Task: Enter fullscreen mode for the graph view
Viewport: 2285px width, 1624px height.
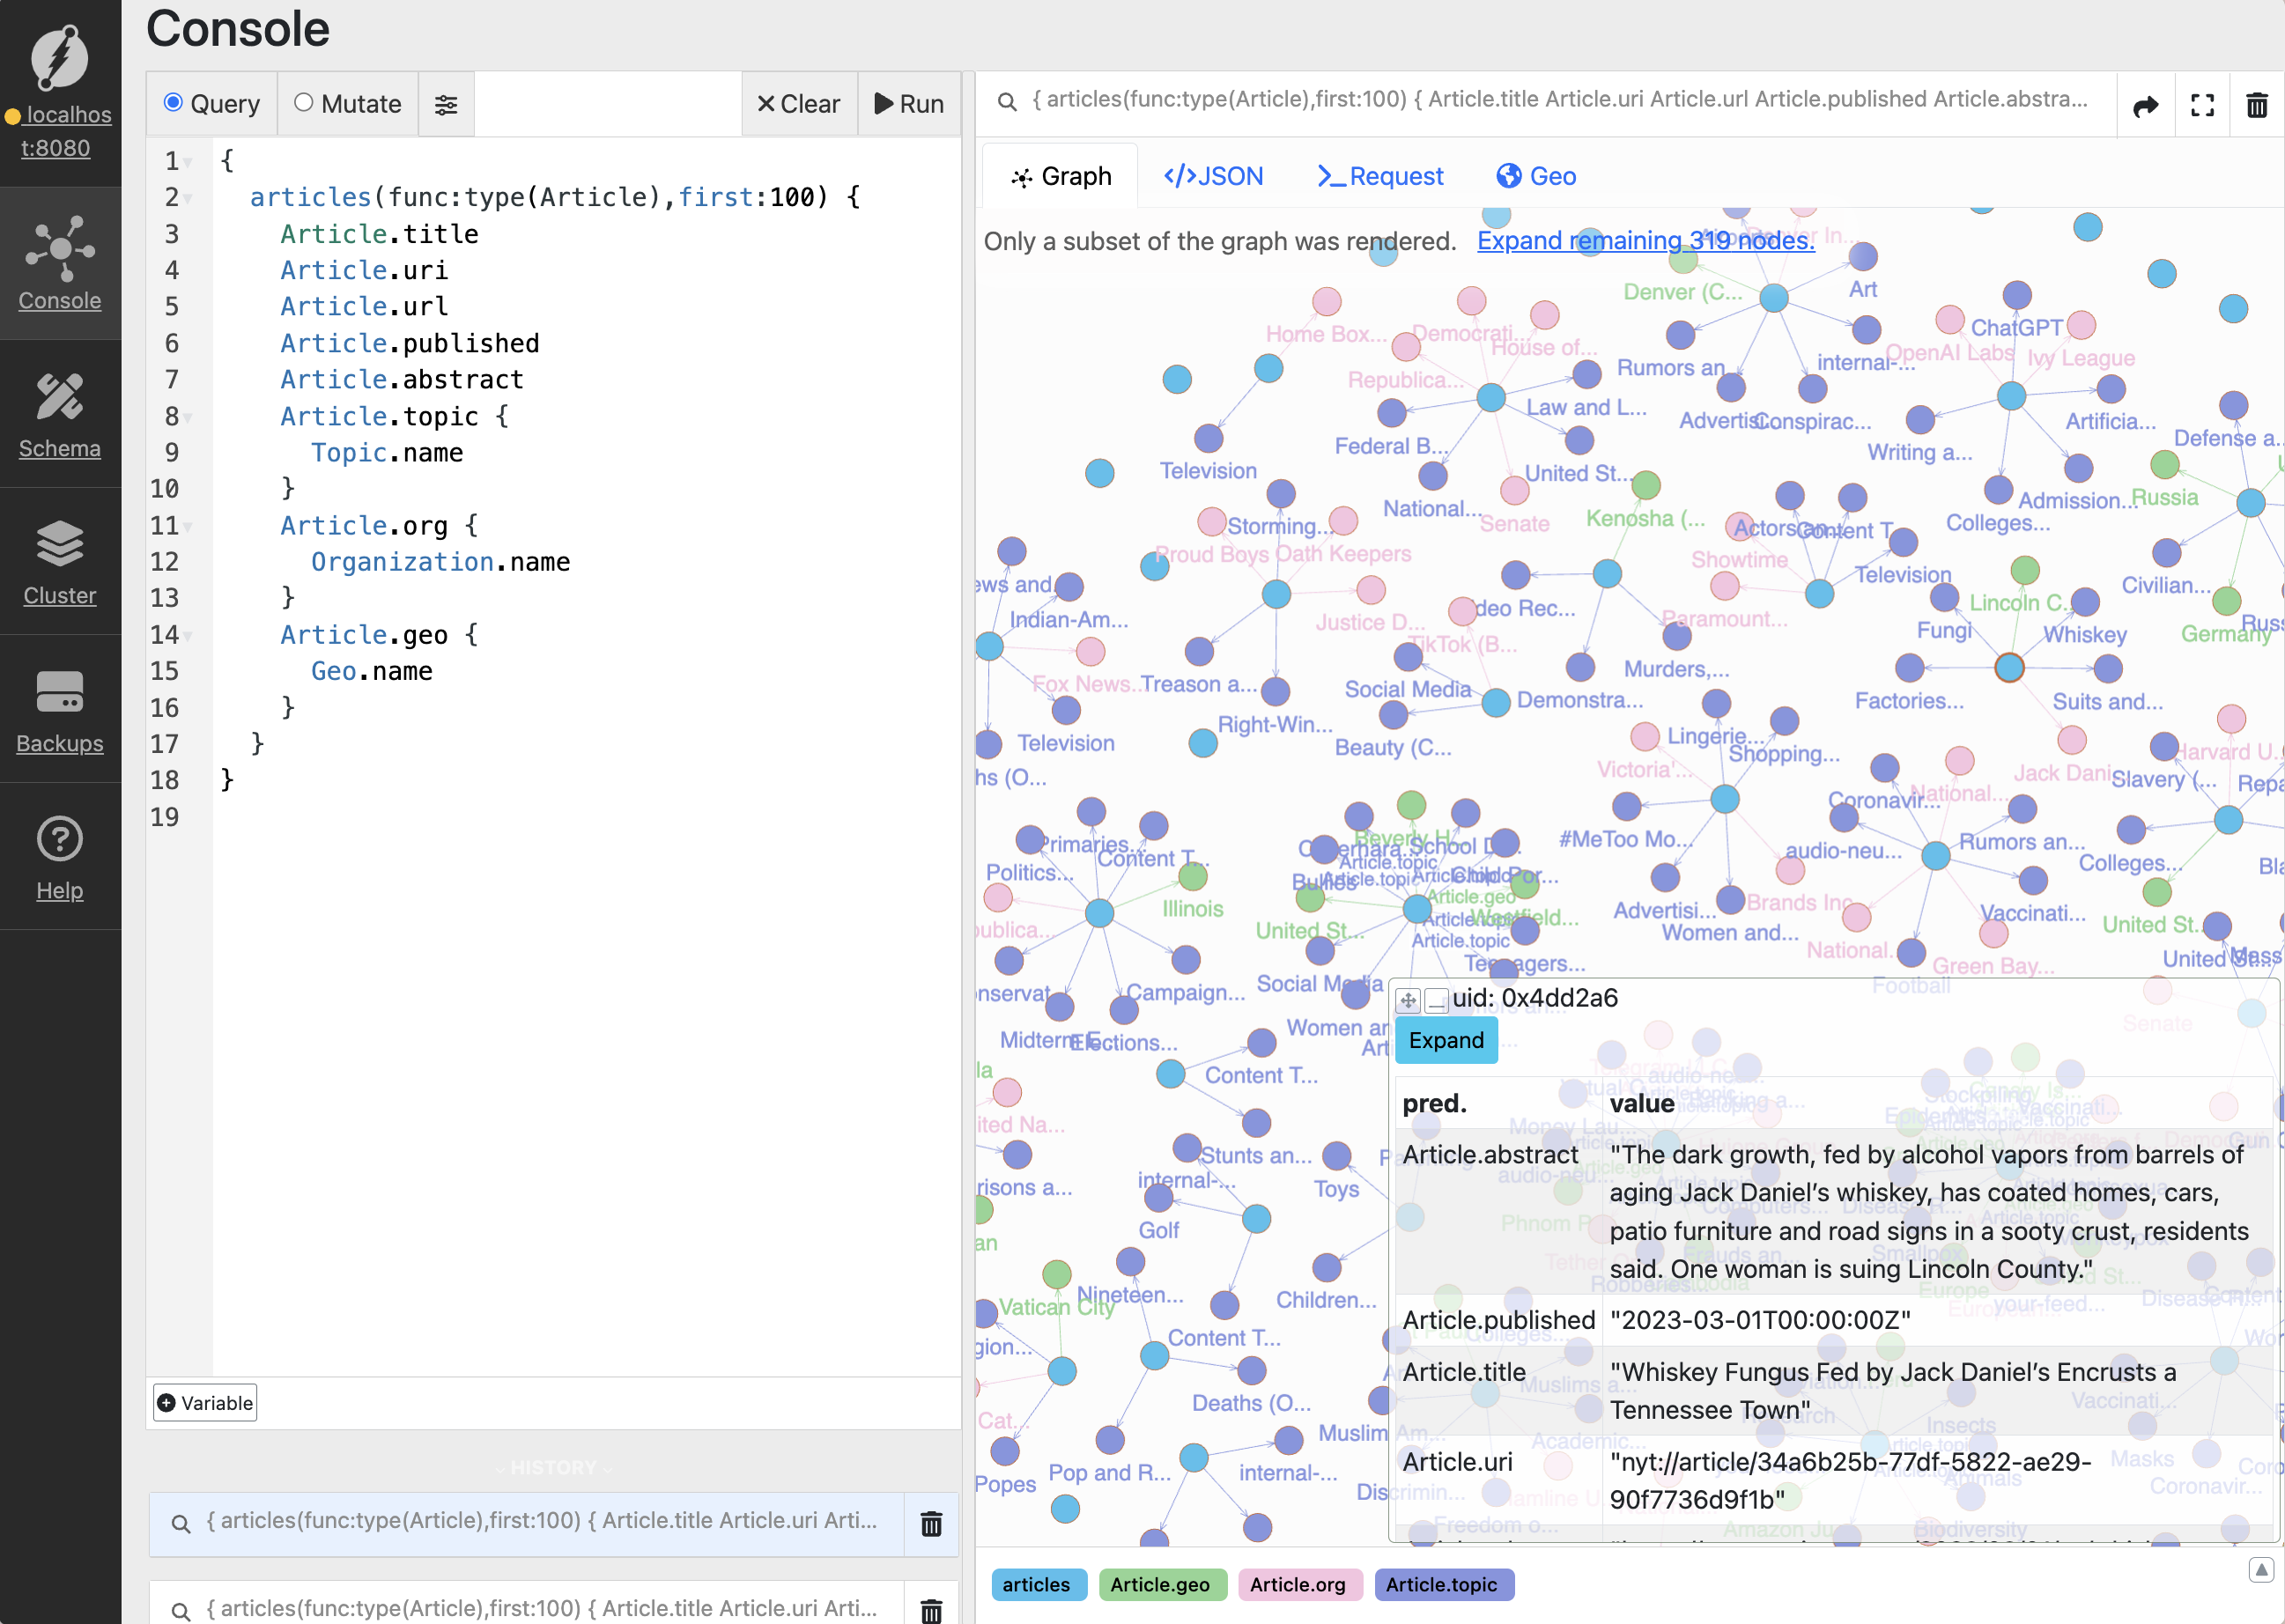Action: tap(2203, 104)
